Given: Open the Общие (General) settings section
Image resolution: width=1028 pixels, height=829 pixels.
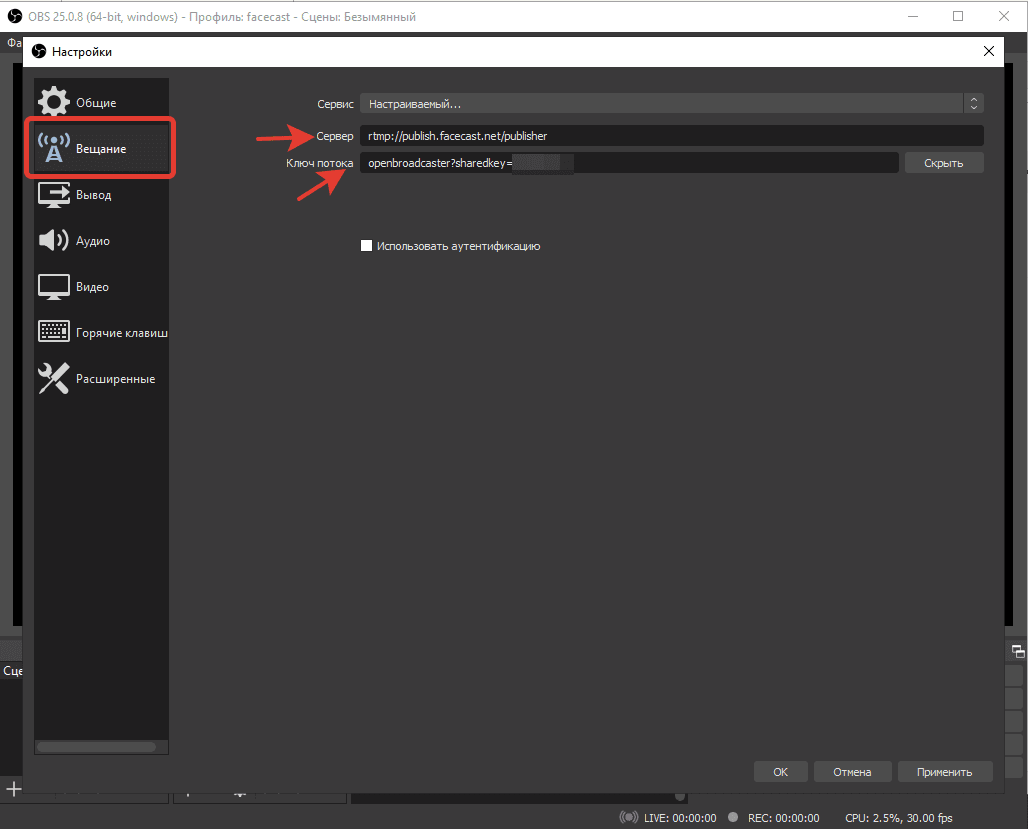Looking at the screenshot, I should [101, 102].
